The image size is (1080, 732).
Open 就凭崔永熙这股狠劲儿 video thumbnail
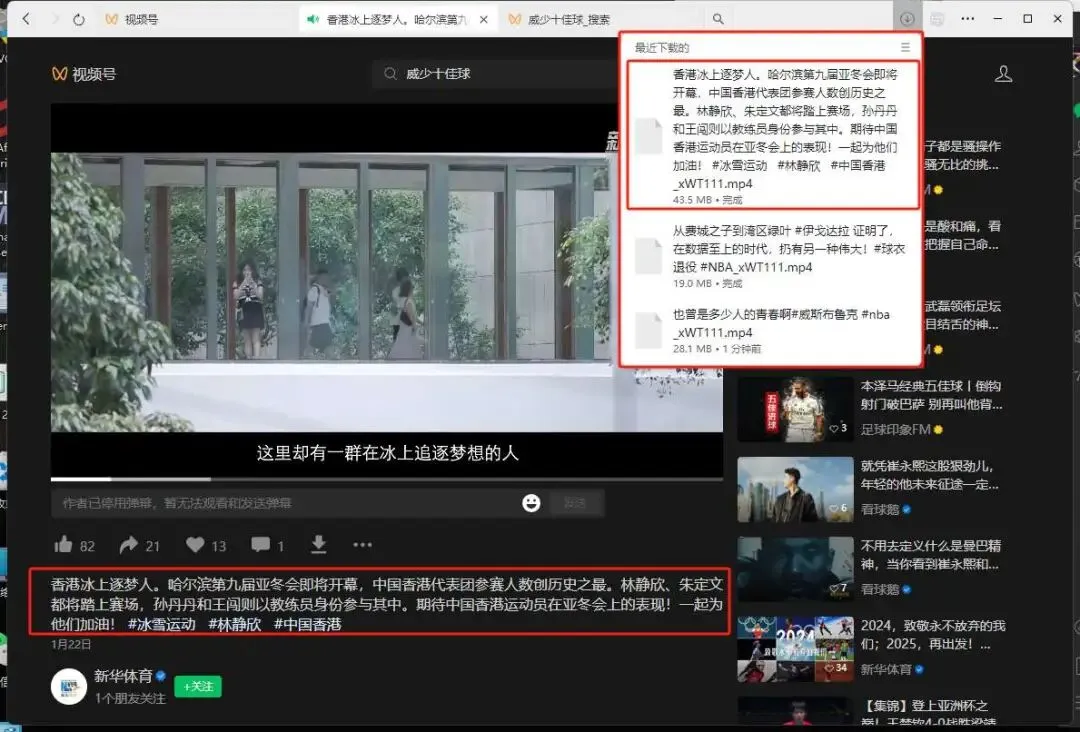(x=795, y=490)
